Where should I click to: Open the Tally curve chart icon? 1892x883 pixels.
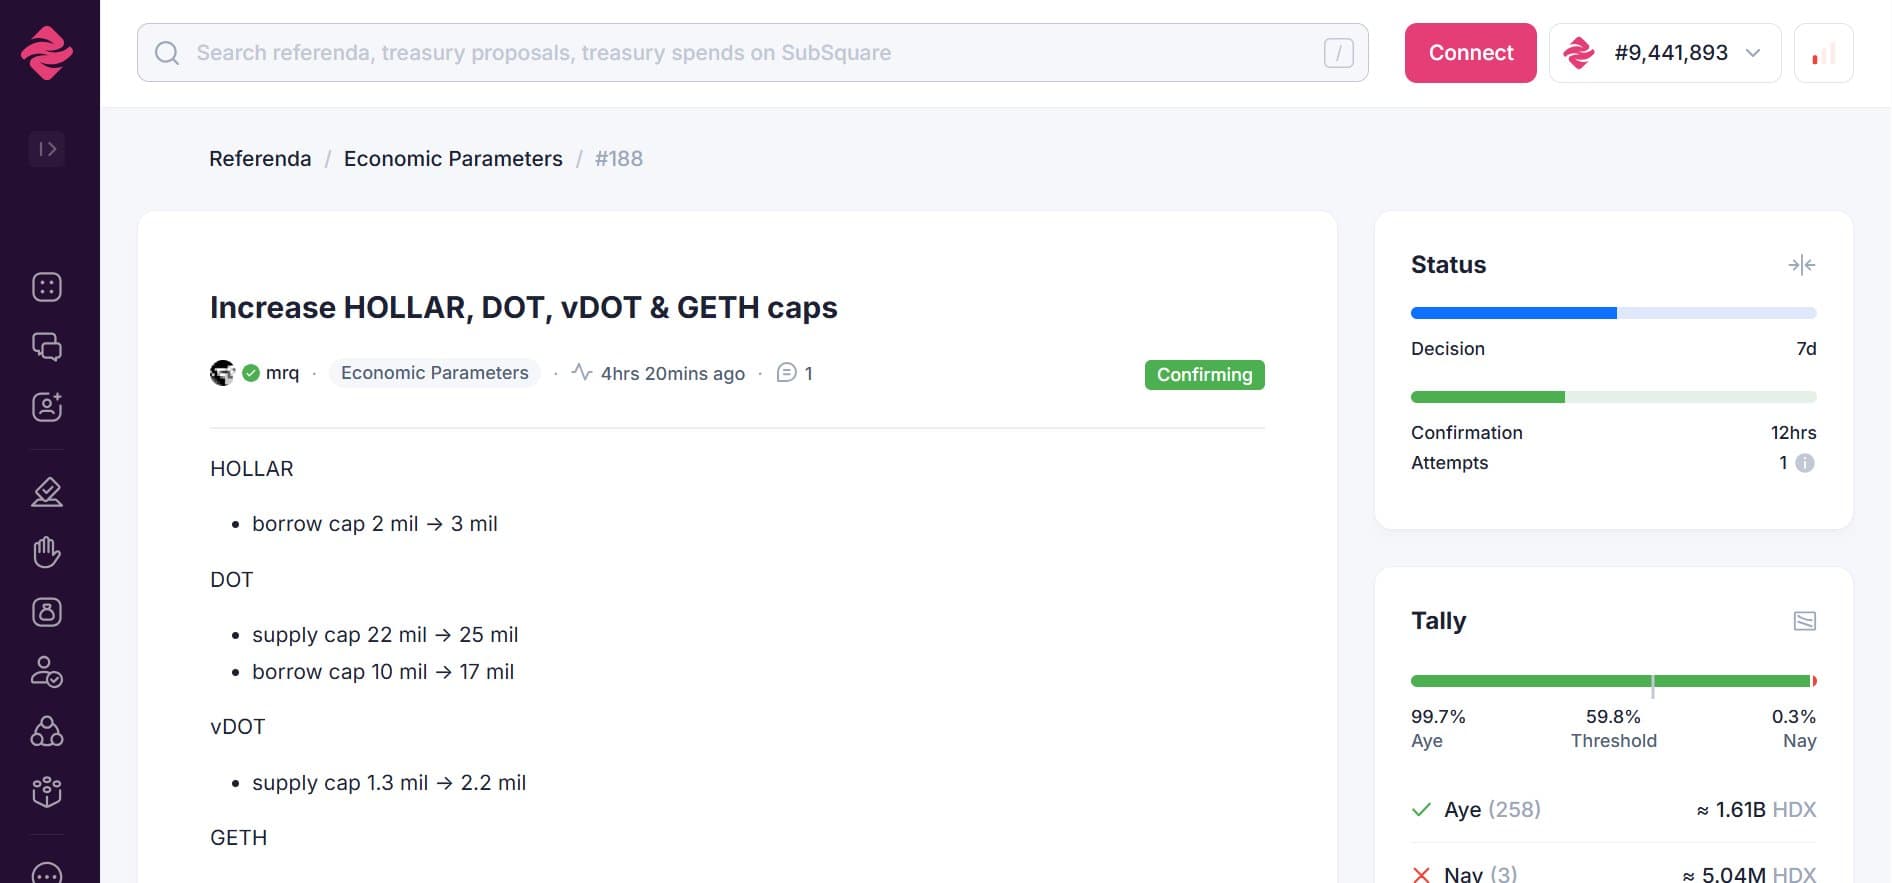[1804, 621]
